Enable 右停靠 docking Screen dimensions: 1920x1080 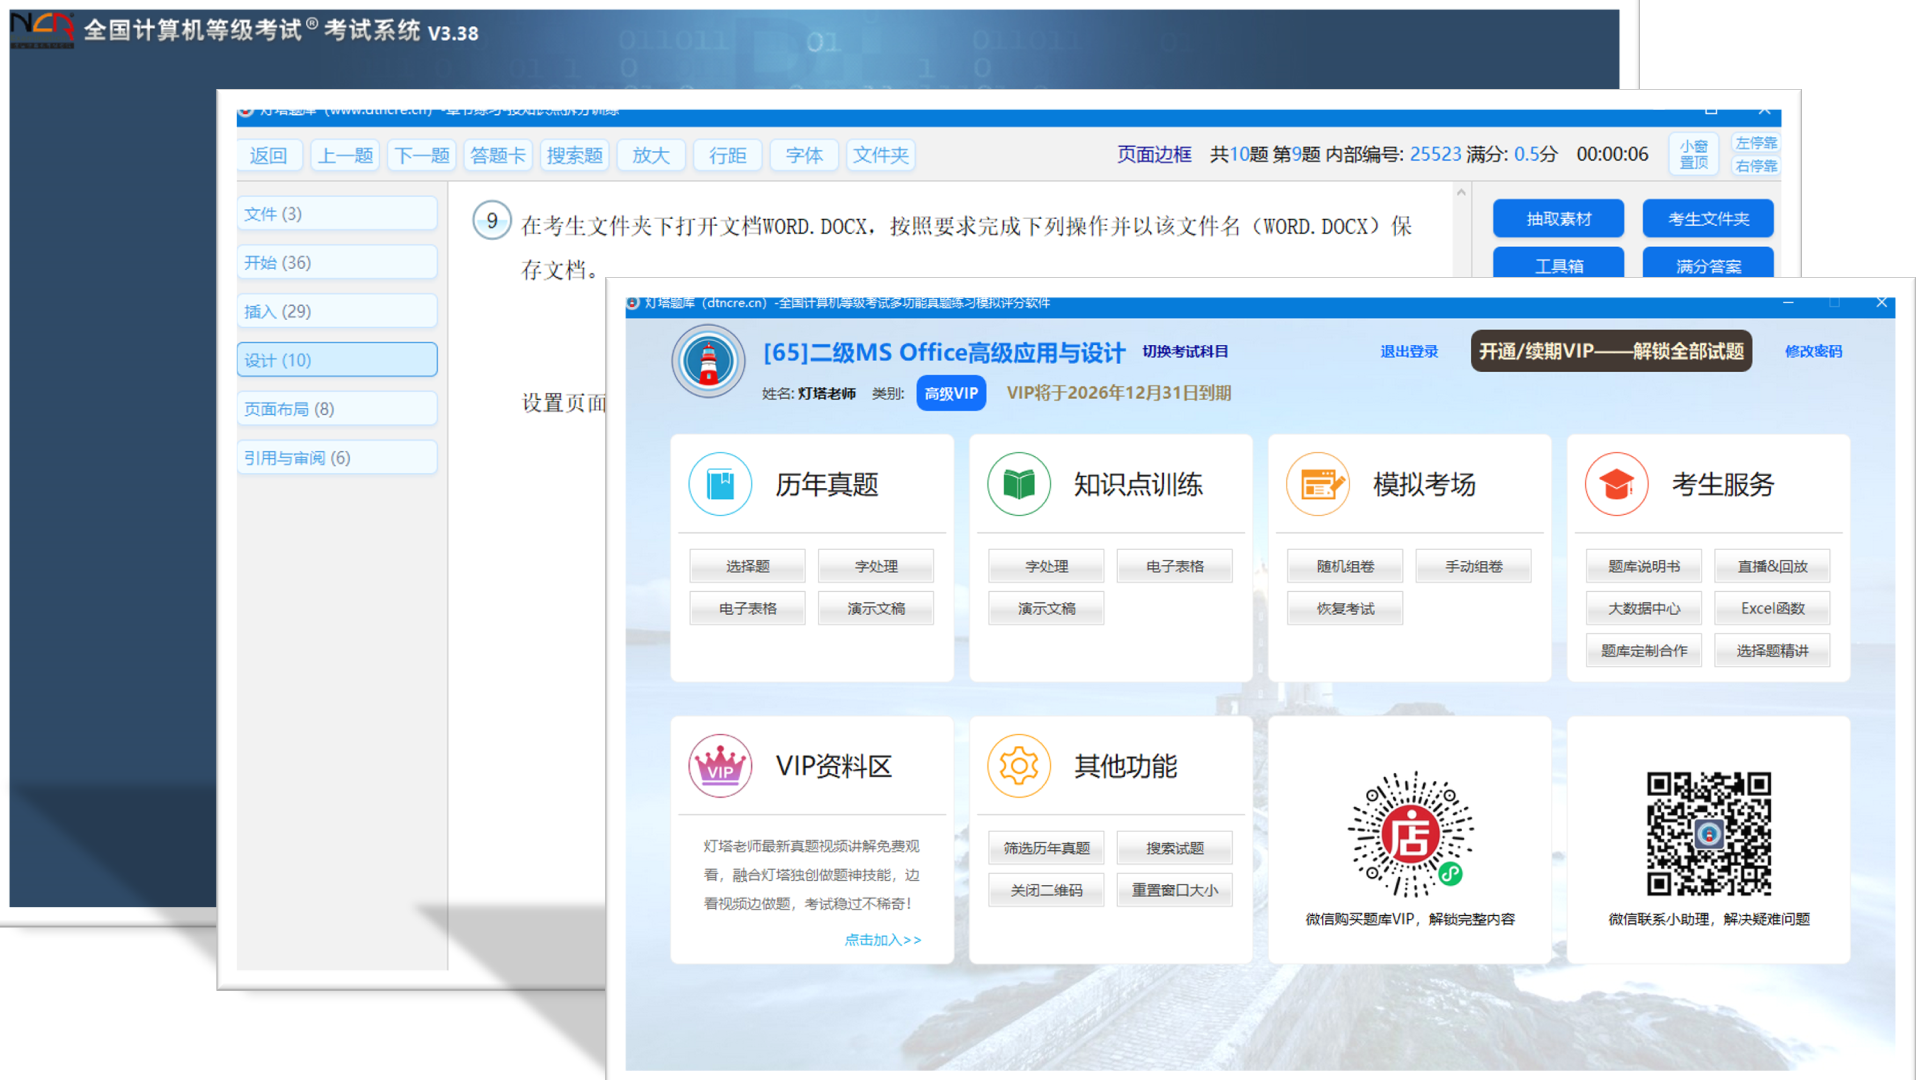coord(1755,165)
